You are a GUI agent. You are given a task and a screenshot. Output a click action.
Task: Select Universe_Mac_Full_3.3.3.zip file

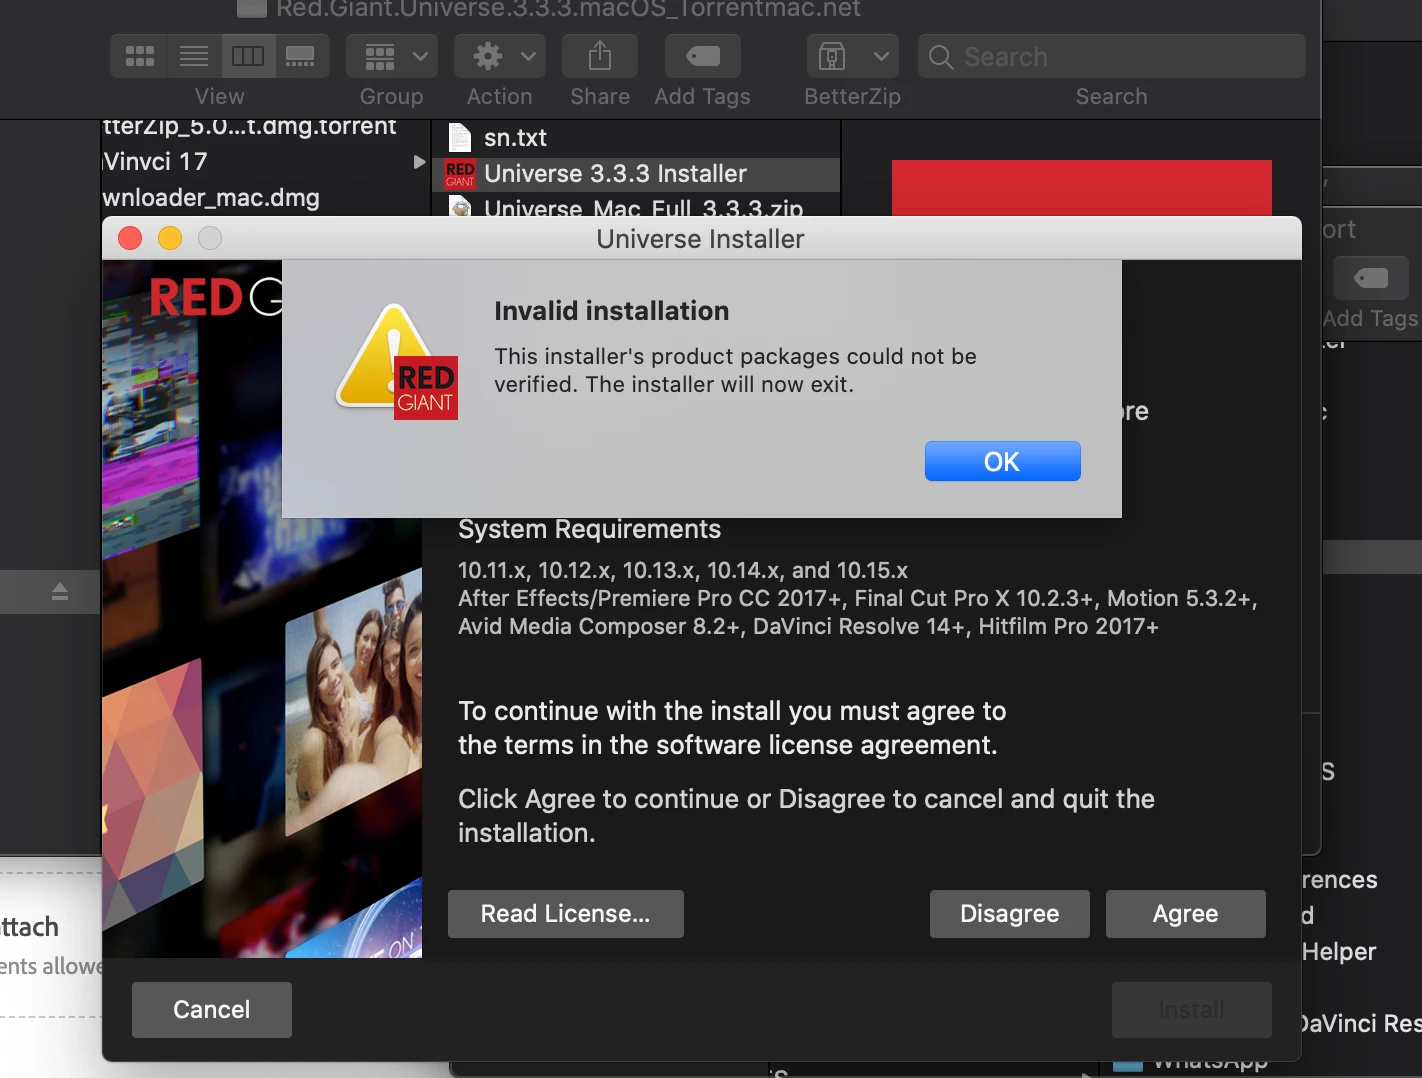(636, 206)
